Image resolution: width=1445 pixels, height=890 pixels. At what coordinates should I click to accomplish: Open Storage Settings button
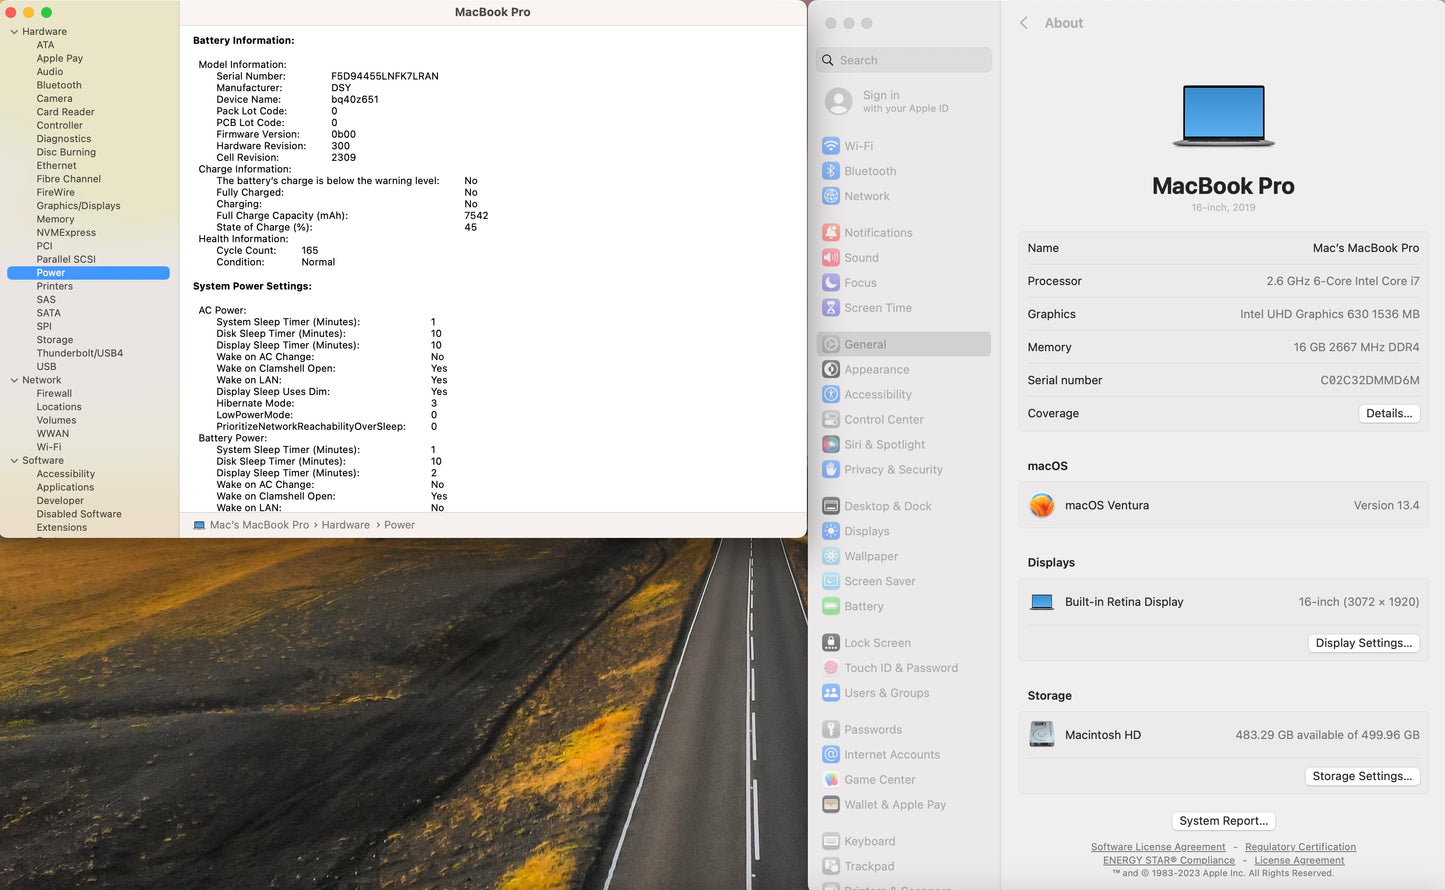pyautogui.click(x=1362, y=776)
